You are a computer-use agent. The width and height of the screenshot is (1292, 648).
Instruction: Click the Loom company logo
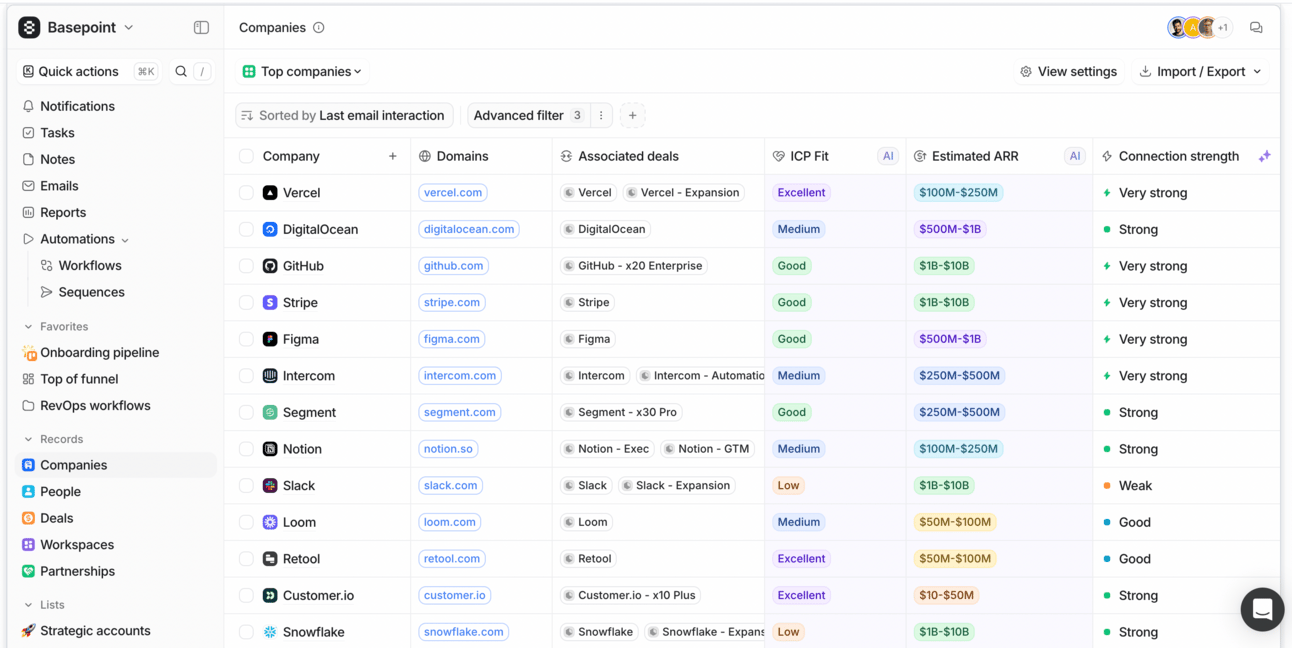[270, 522]
